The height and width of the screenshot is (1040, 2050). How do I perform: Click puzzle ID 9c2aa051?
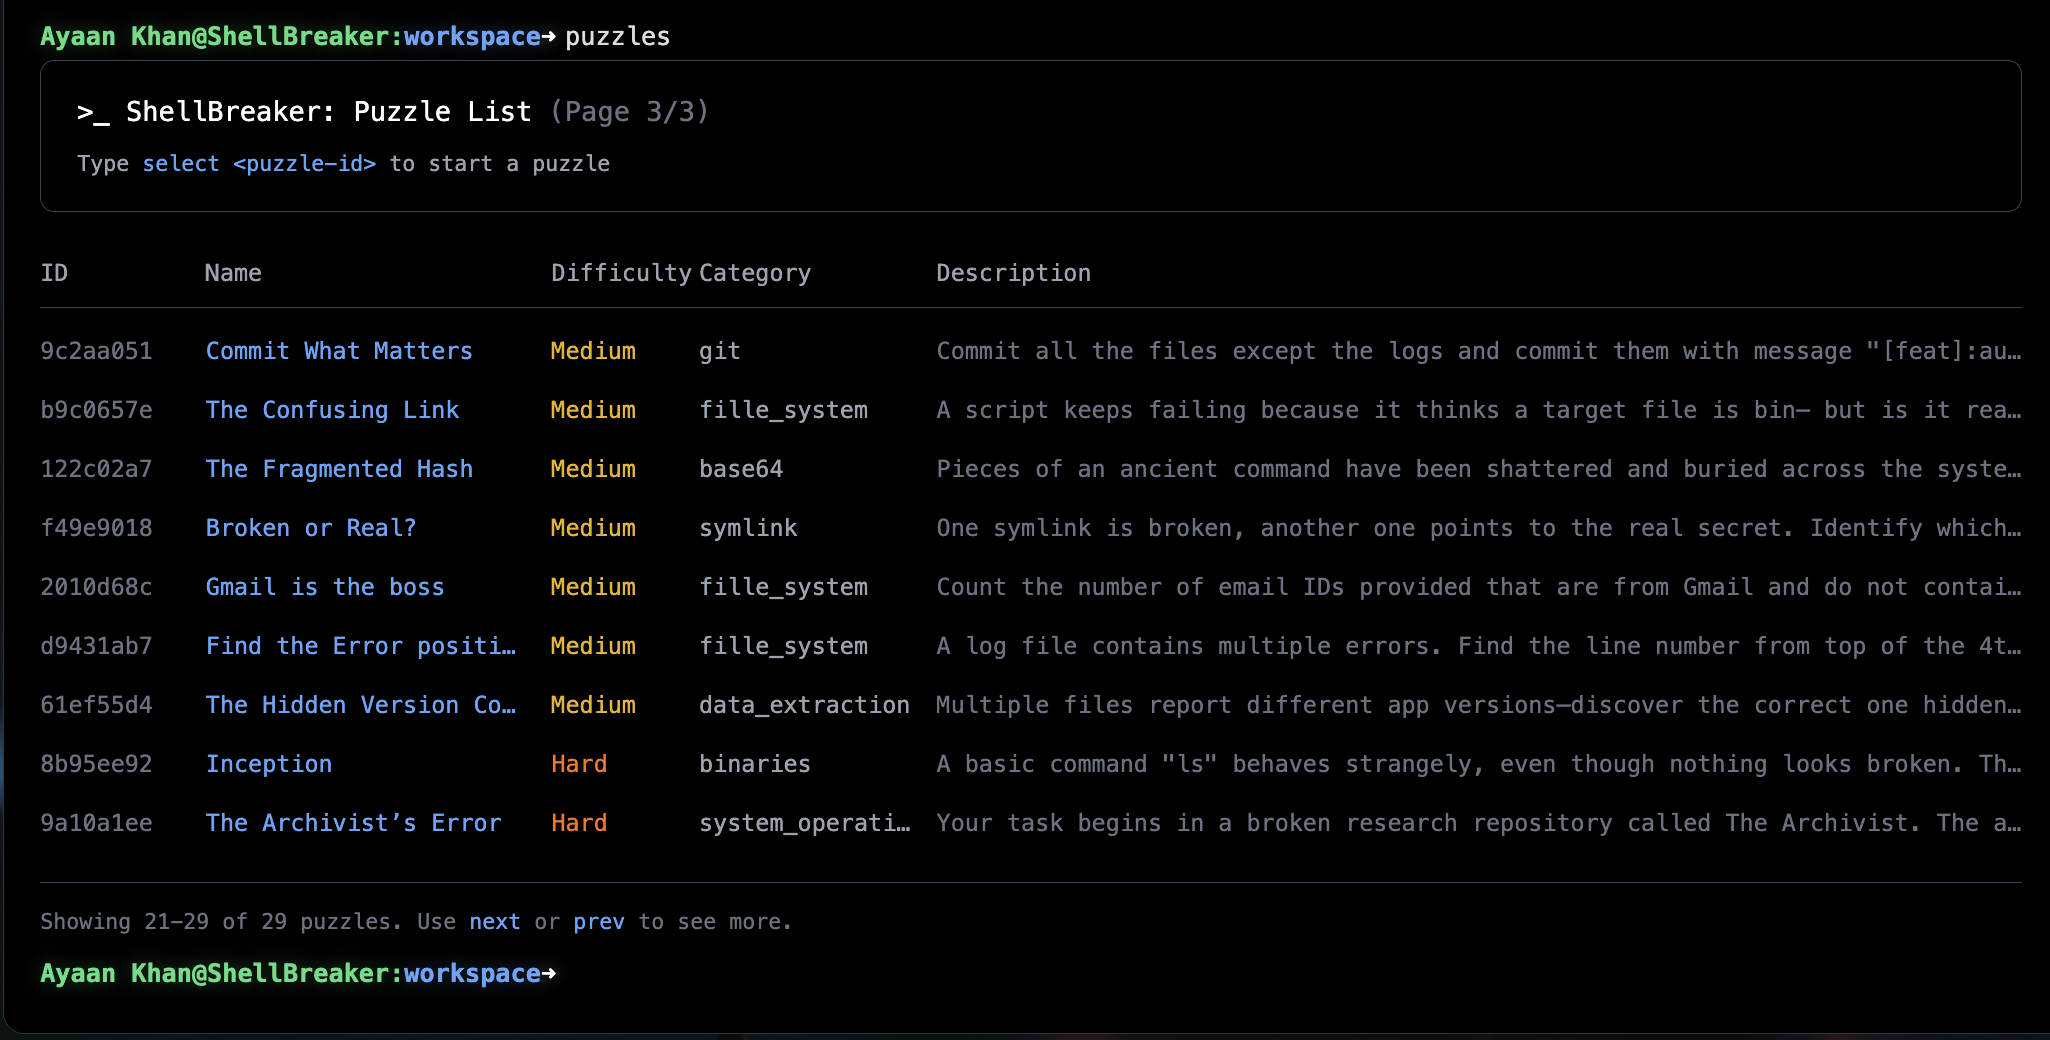tap(96, 351)
